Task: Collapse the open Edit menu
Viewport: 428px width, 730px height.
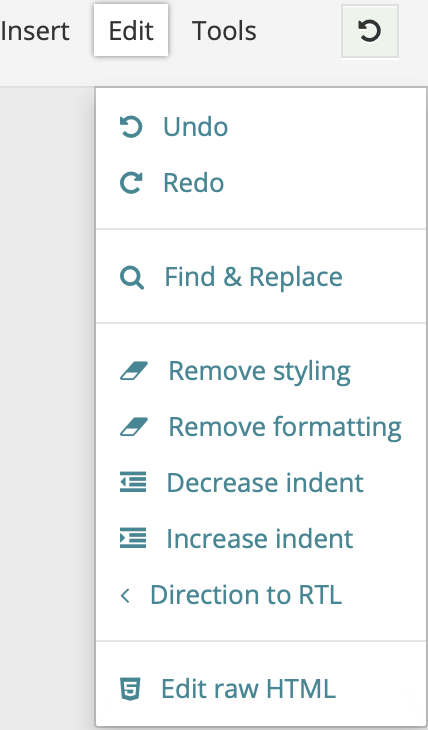Action: coord(131,31)
